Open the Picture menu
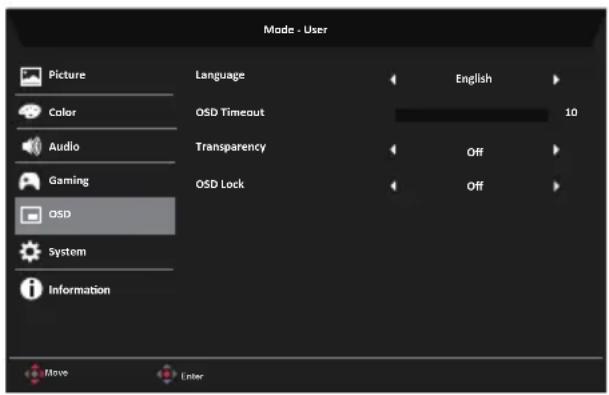 coord(94,76)
